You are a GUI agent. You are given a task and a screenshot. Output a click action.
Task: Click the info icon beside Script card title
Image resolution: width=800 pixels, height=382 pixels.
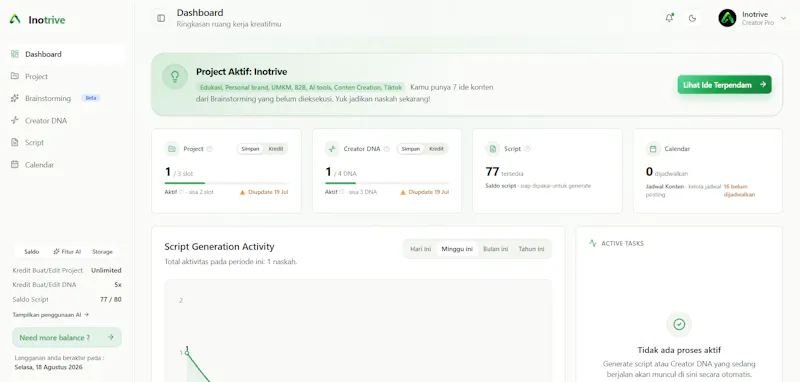[527, 149]
